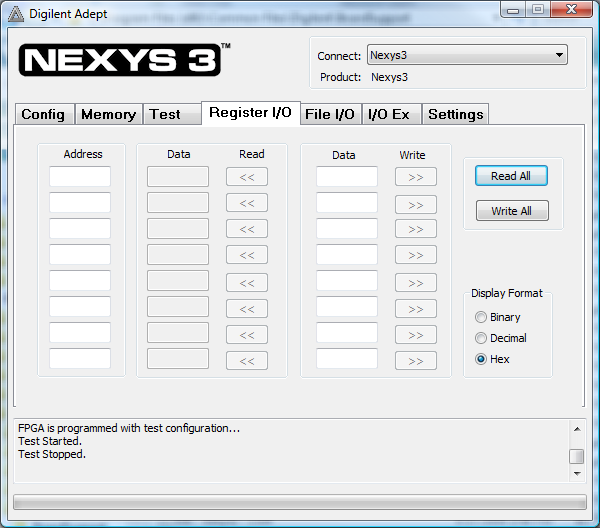Viewport: 600px width, 528px height.
Task: Select the Hex display format
Action: 481,359
